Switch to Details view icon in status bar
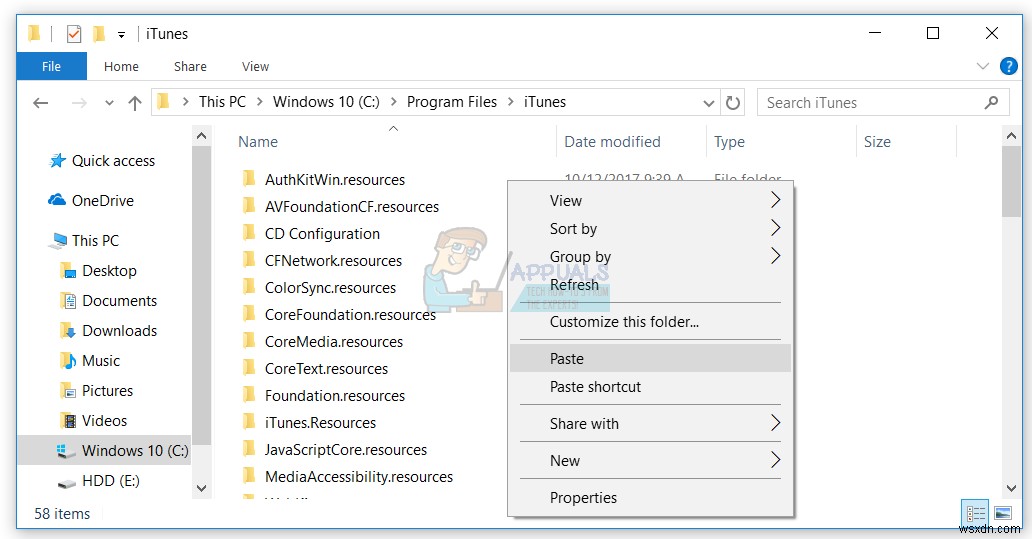 point(975,513)
